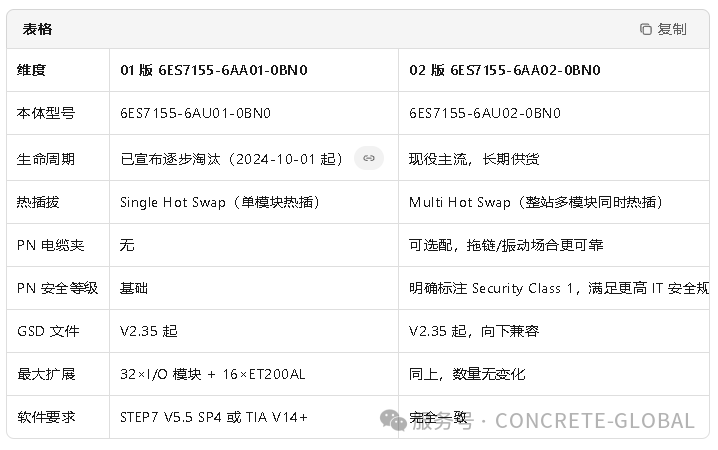This screenshot has height=450, width=718.
Task: Click the STEP7 V5.5 SP4 或 TIA V14+ cell
Action: pos(214,417)
